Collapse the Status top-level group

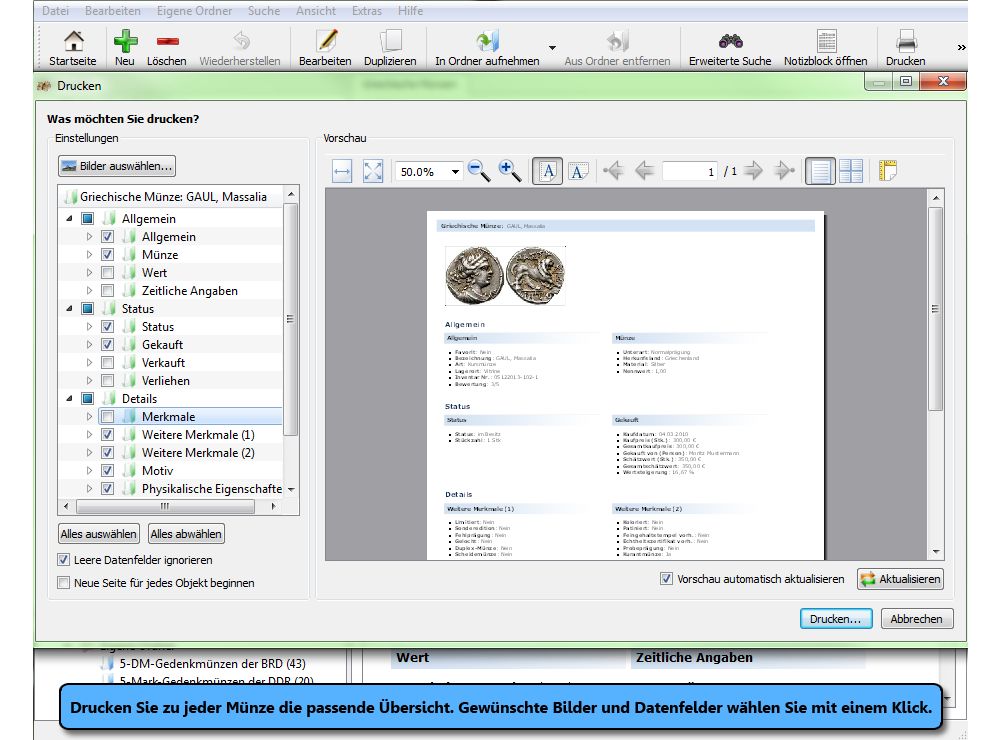click(69, 309)
